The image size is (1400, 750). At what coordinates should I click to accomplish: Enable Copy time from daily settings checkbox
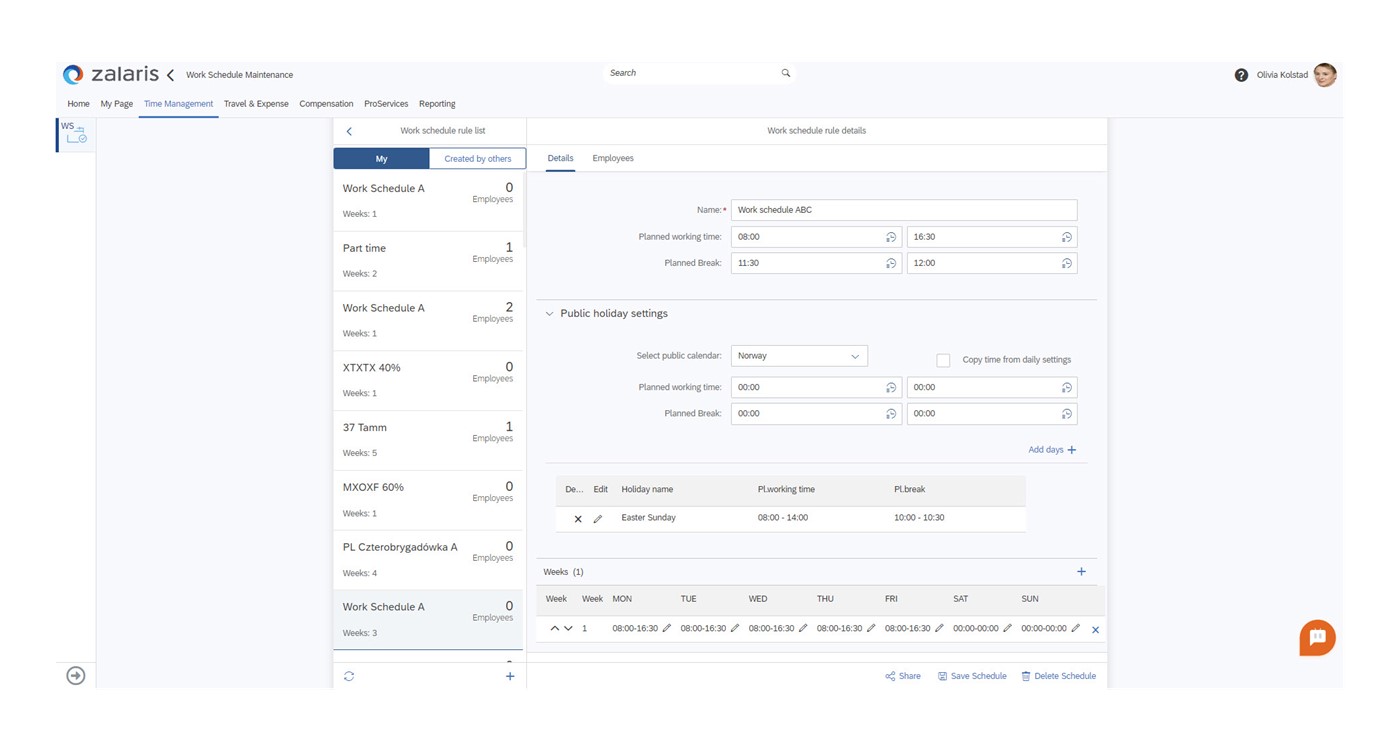[x=943, y=360]
